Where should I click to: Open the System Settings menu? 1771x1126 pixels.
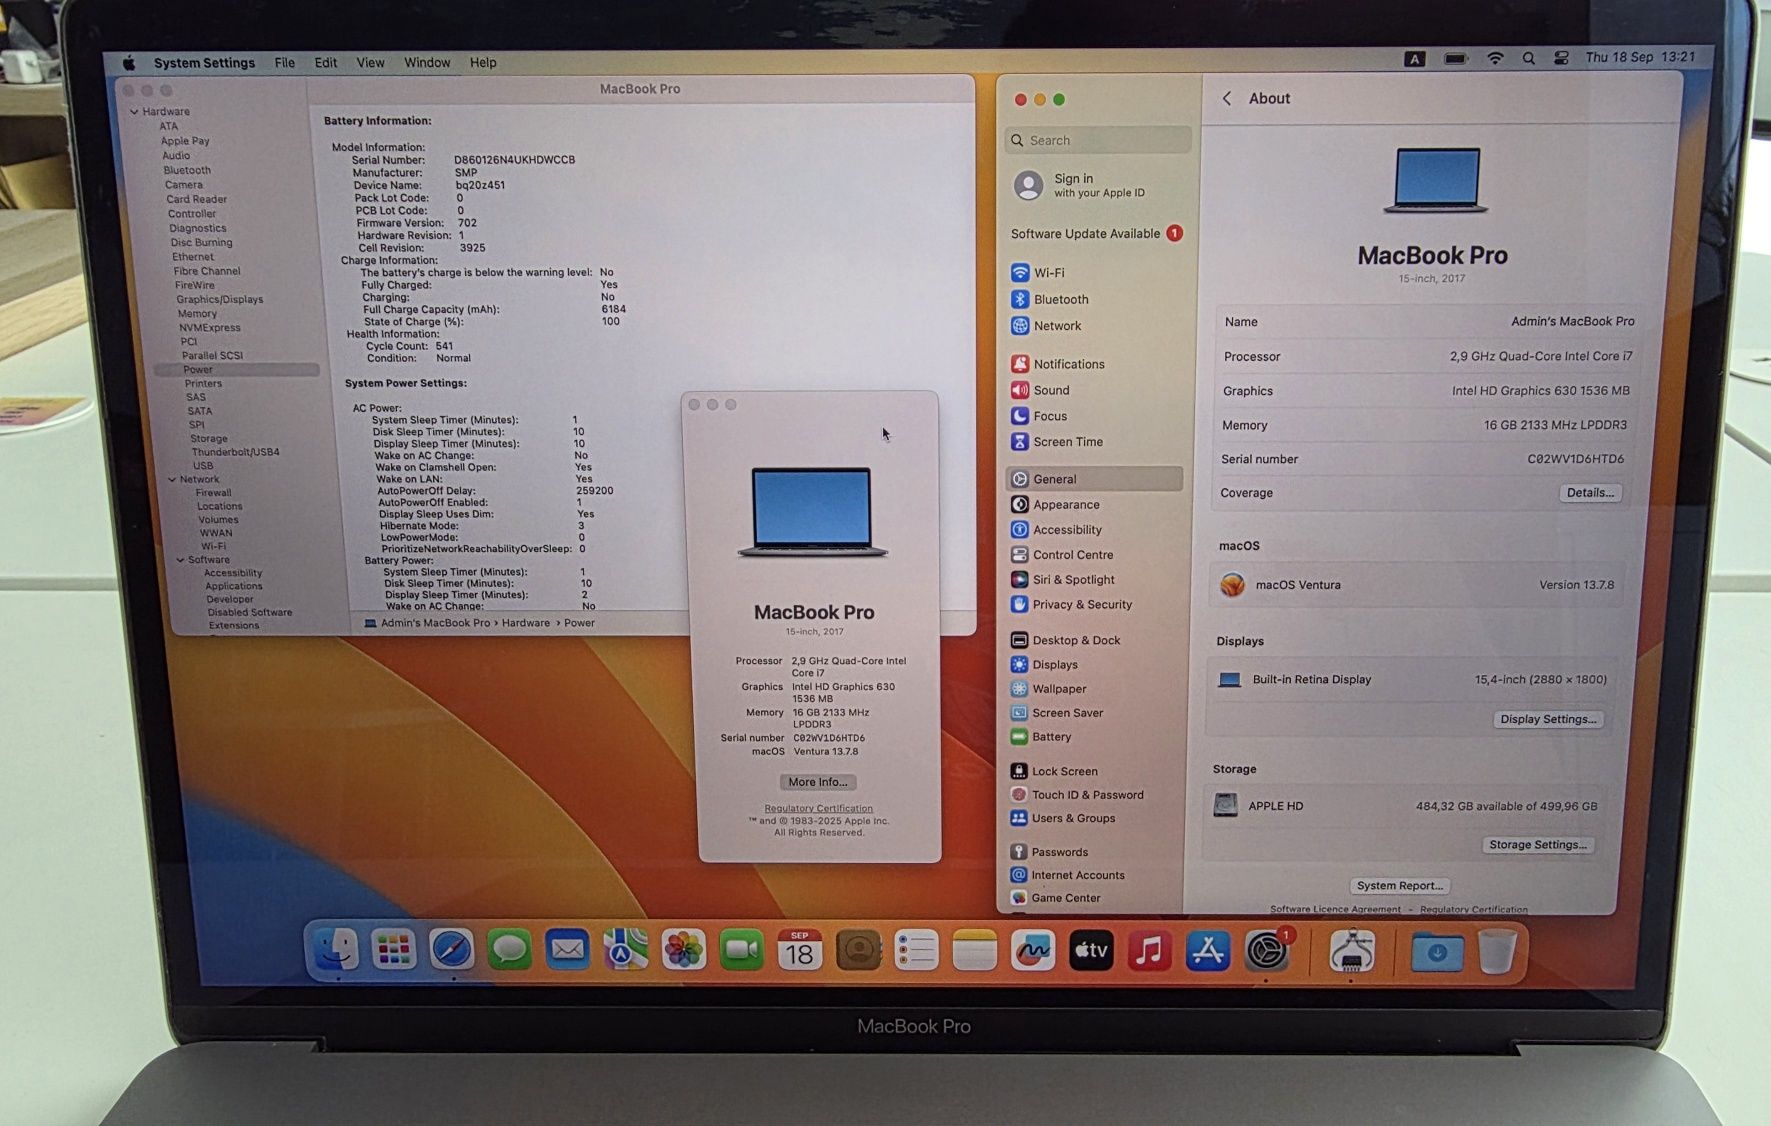point(204,63)
